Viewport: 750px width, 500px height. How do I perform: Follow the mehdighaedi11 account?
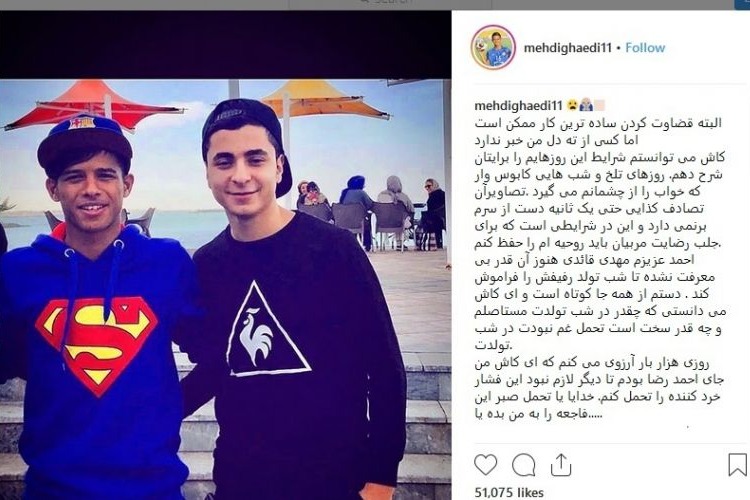[645, 48]
